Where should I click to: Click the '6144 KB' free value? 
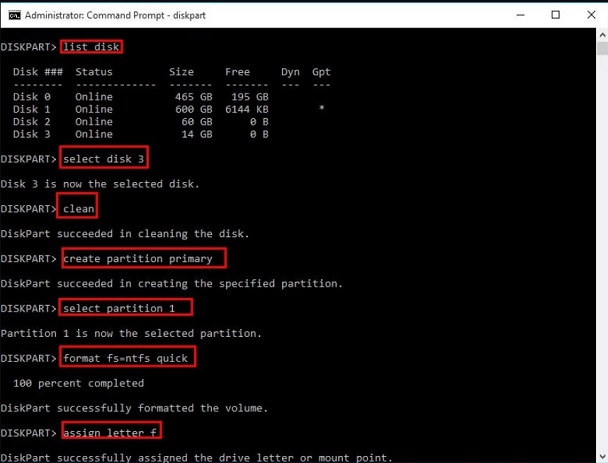point(247,109)
